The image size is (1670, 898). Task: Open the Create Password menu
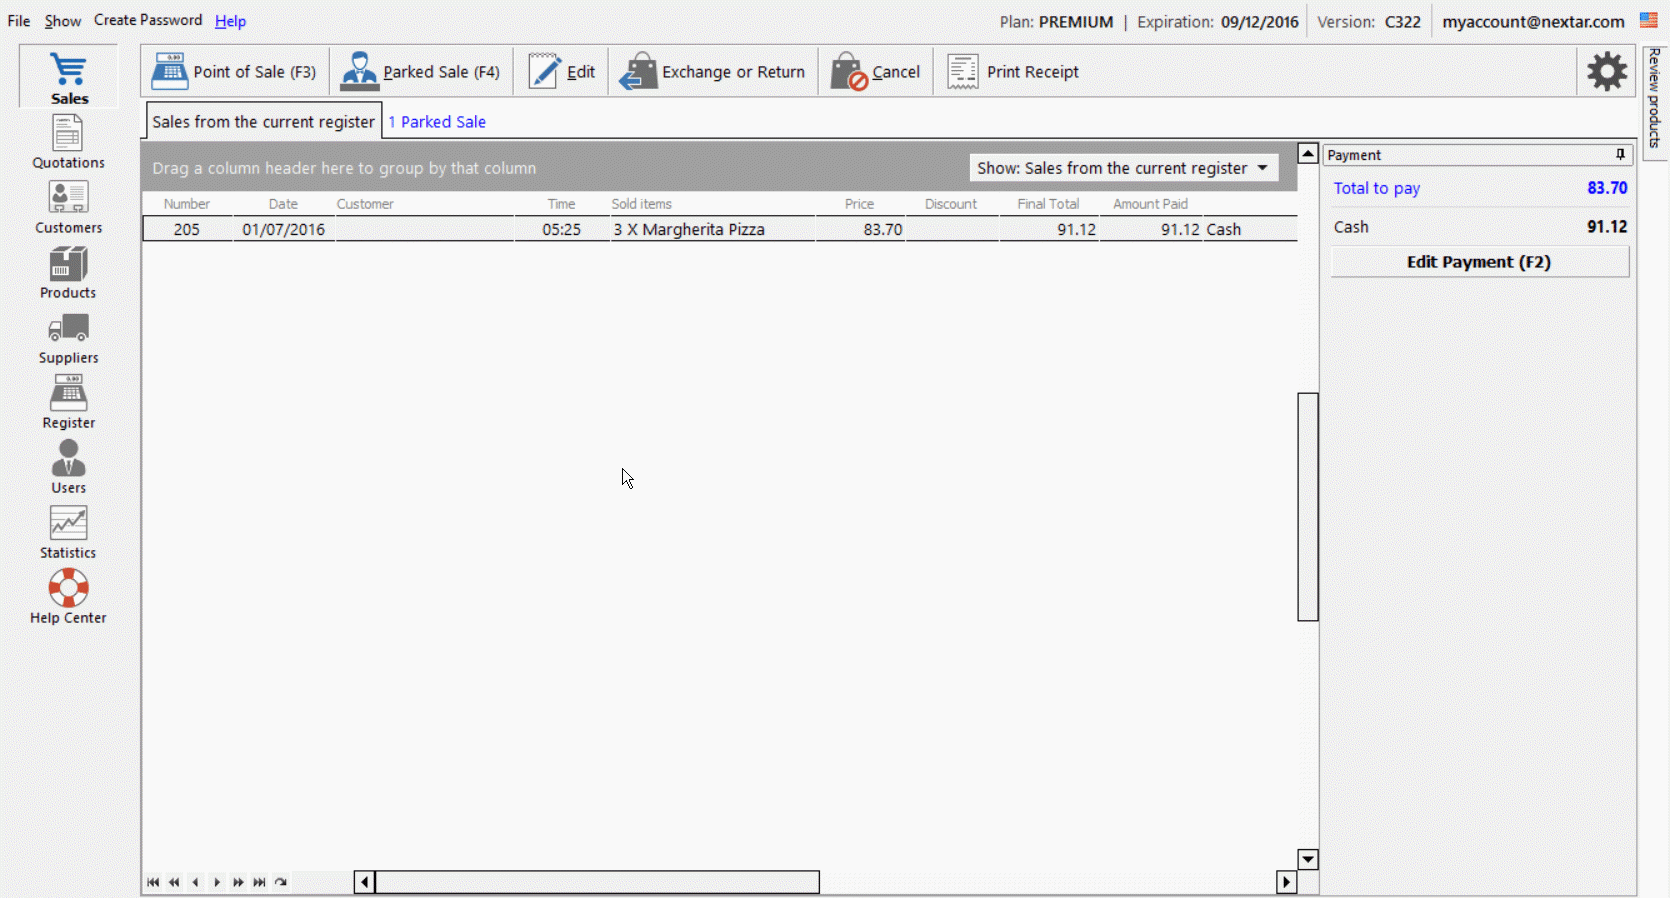148,20
